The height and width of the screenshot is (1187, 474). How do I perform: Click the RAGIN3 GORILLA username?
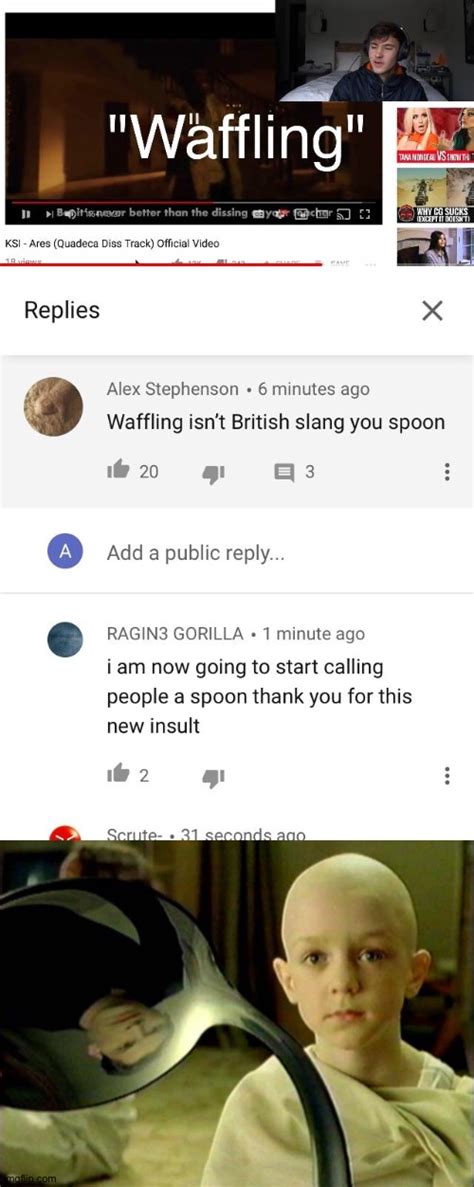pos(175,634)
